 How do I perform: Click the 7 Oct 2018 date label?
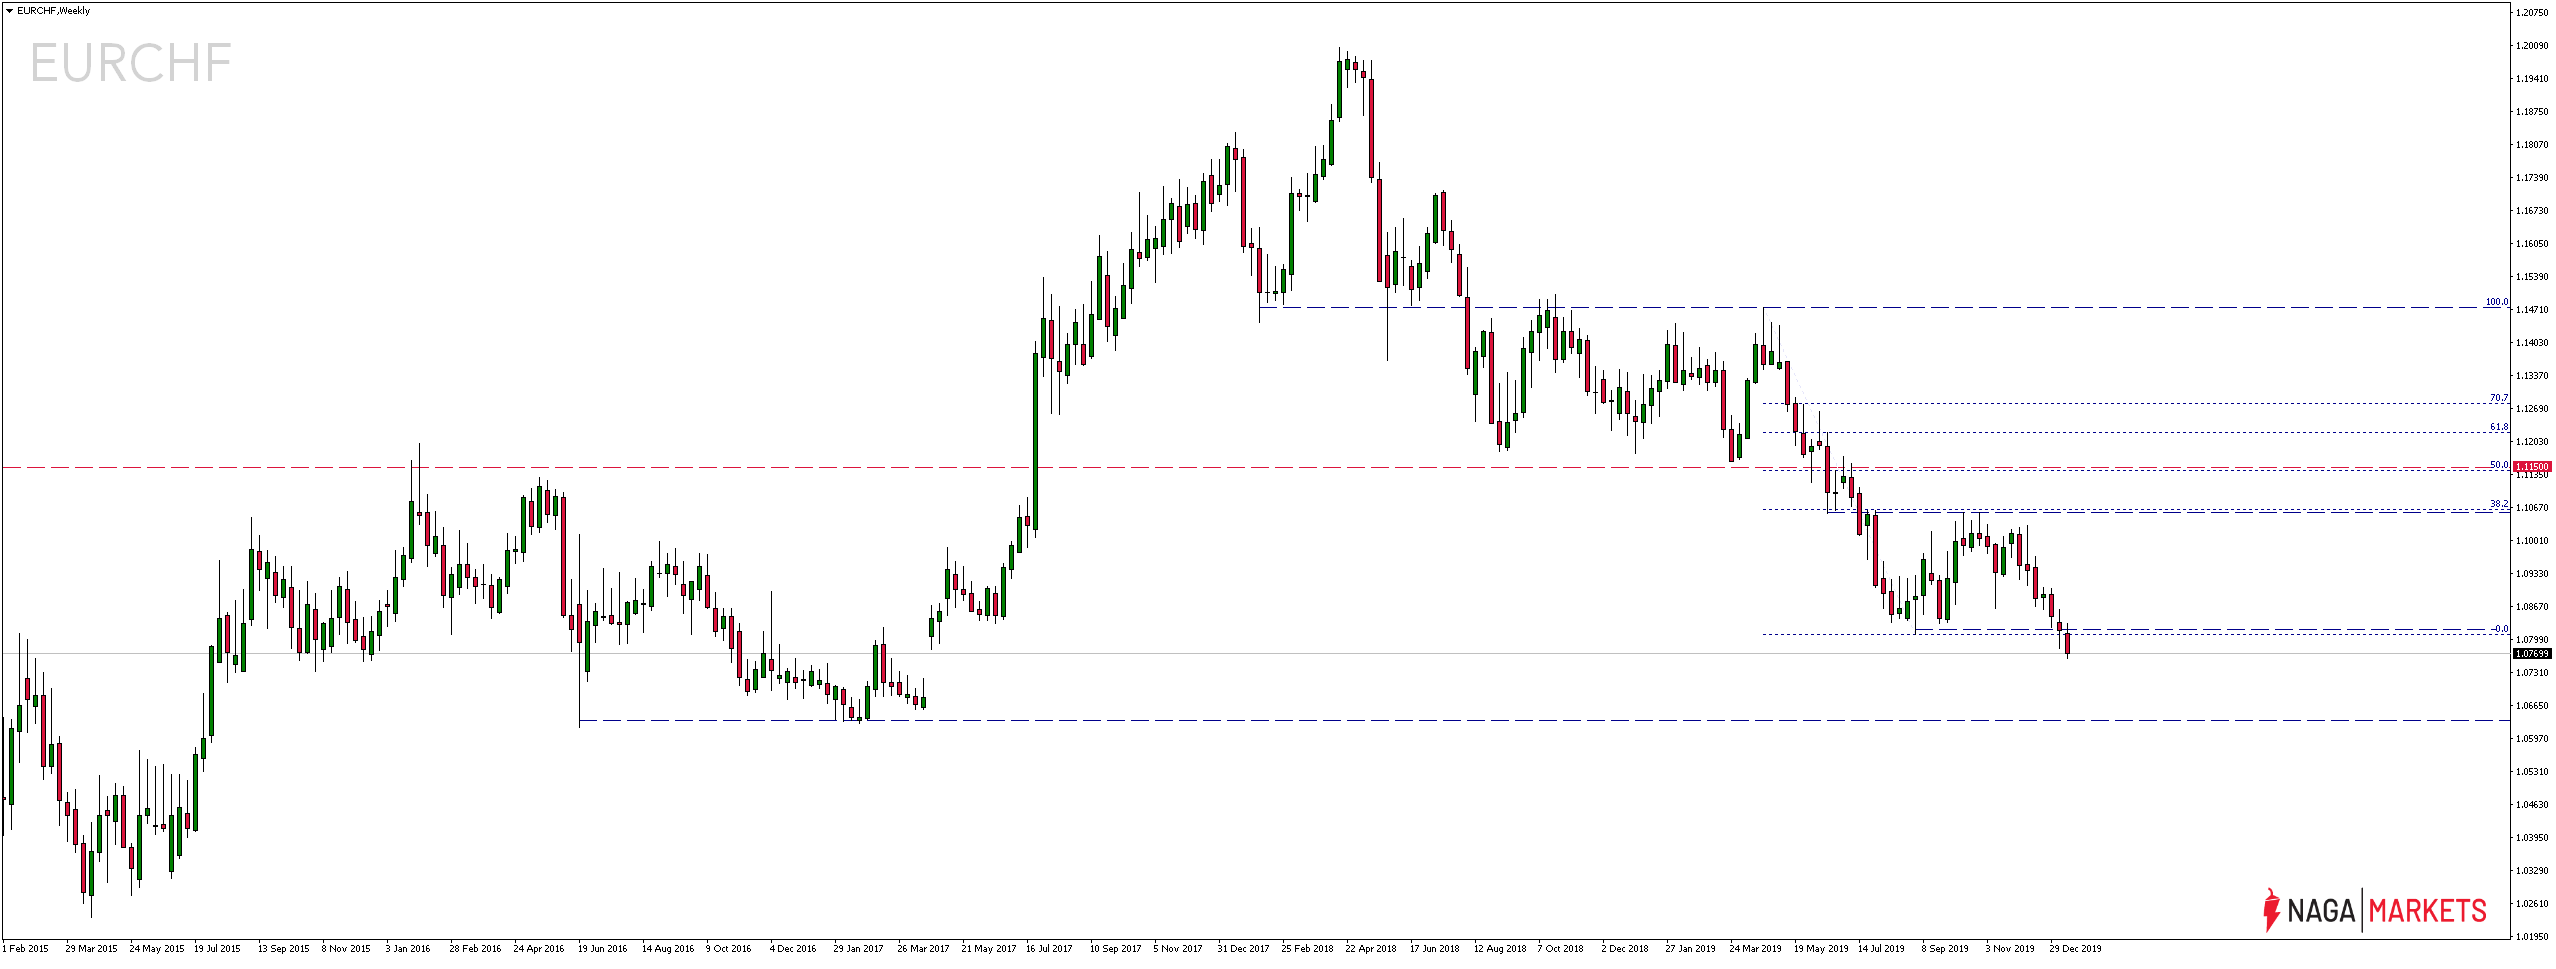[x=1561, y=949]
